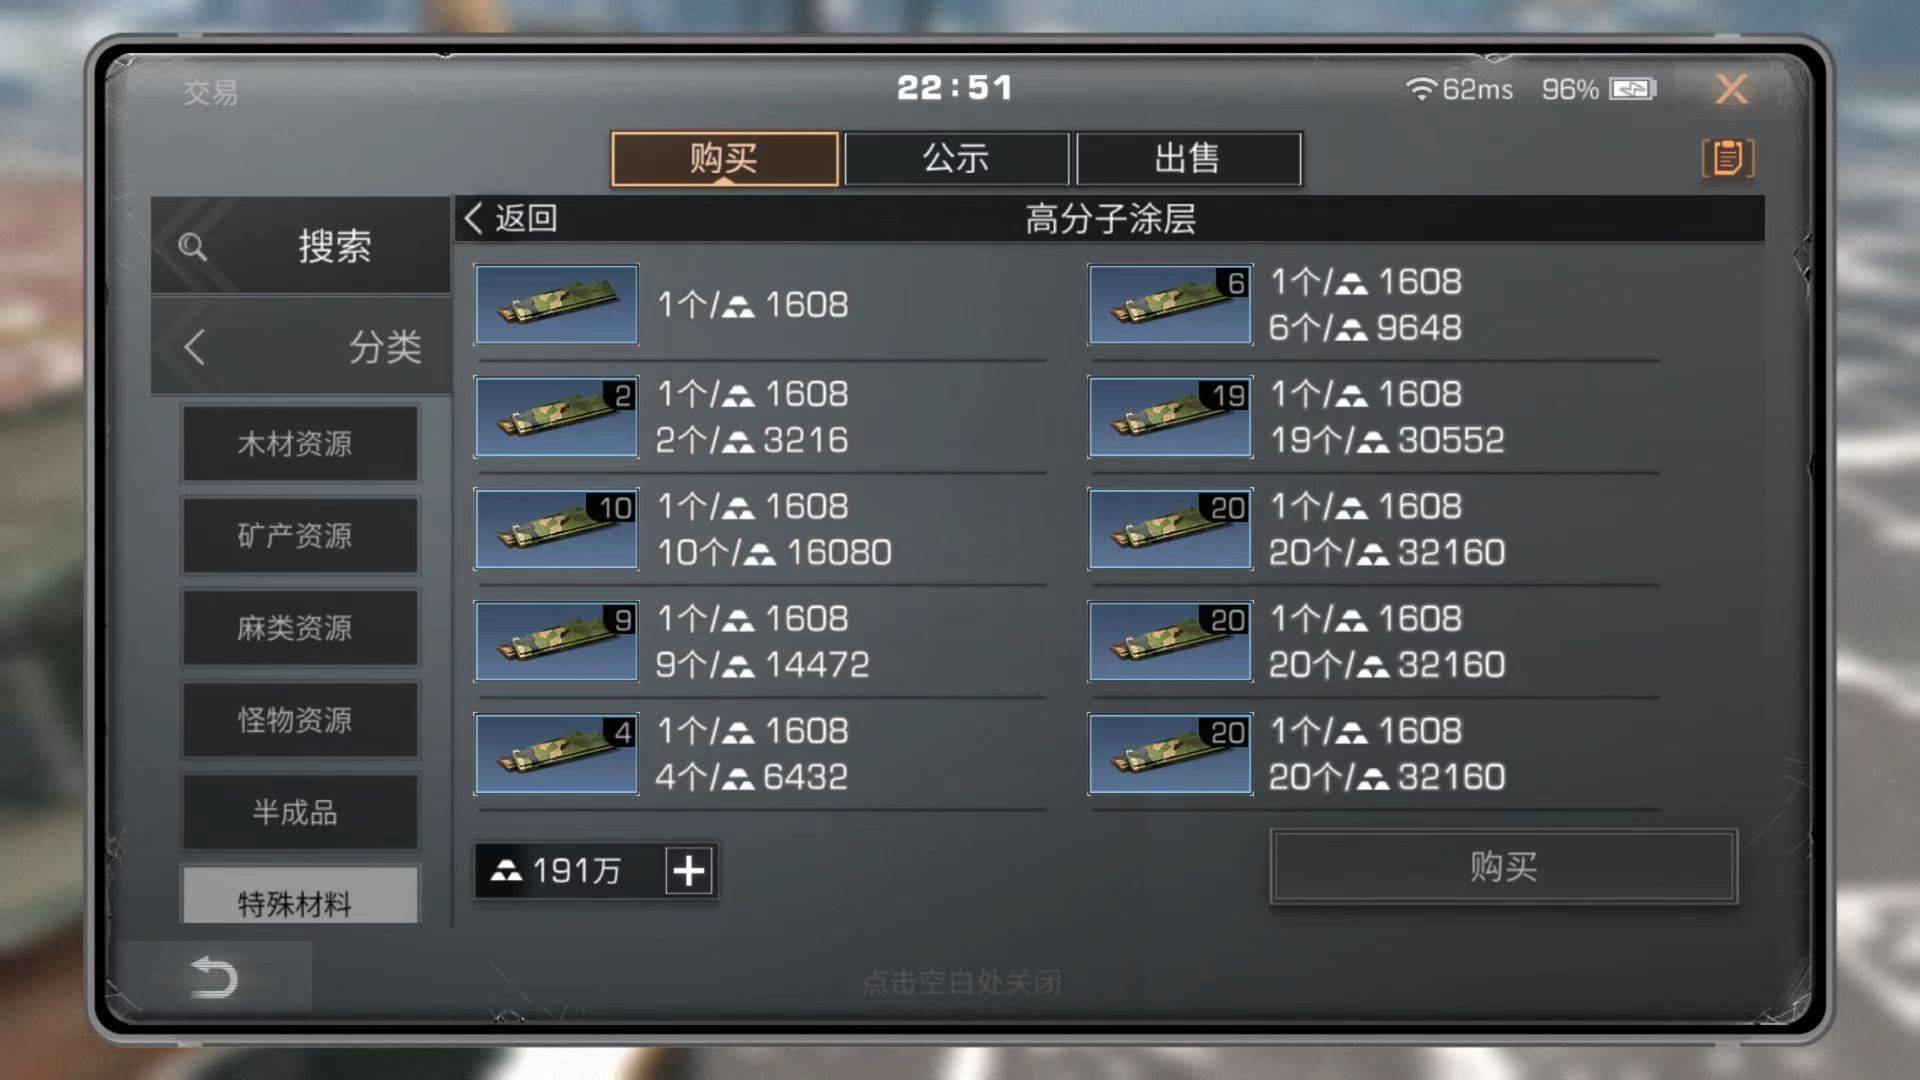Click the search magnifier icon
This screenshot has width=1920, height=1080.
192,246
